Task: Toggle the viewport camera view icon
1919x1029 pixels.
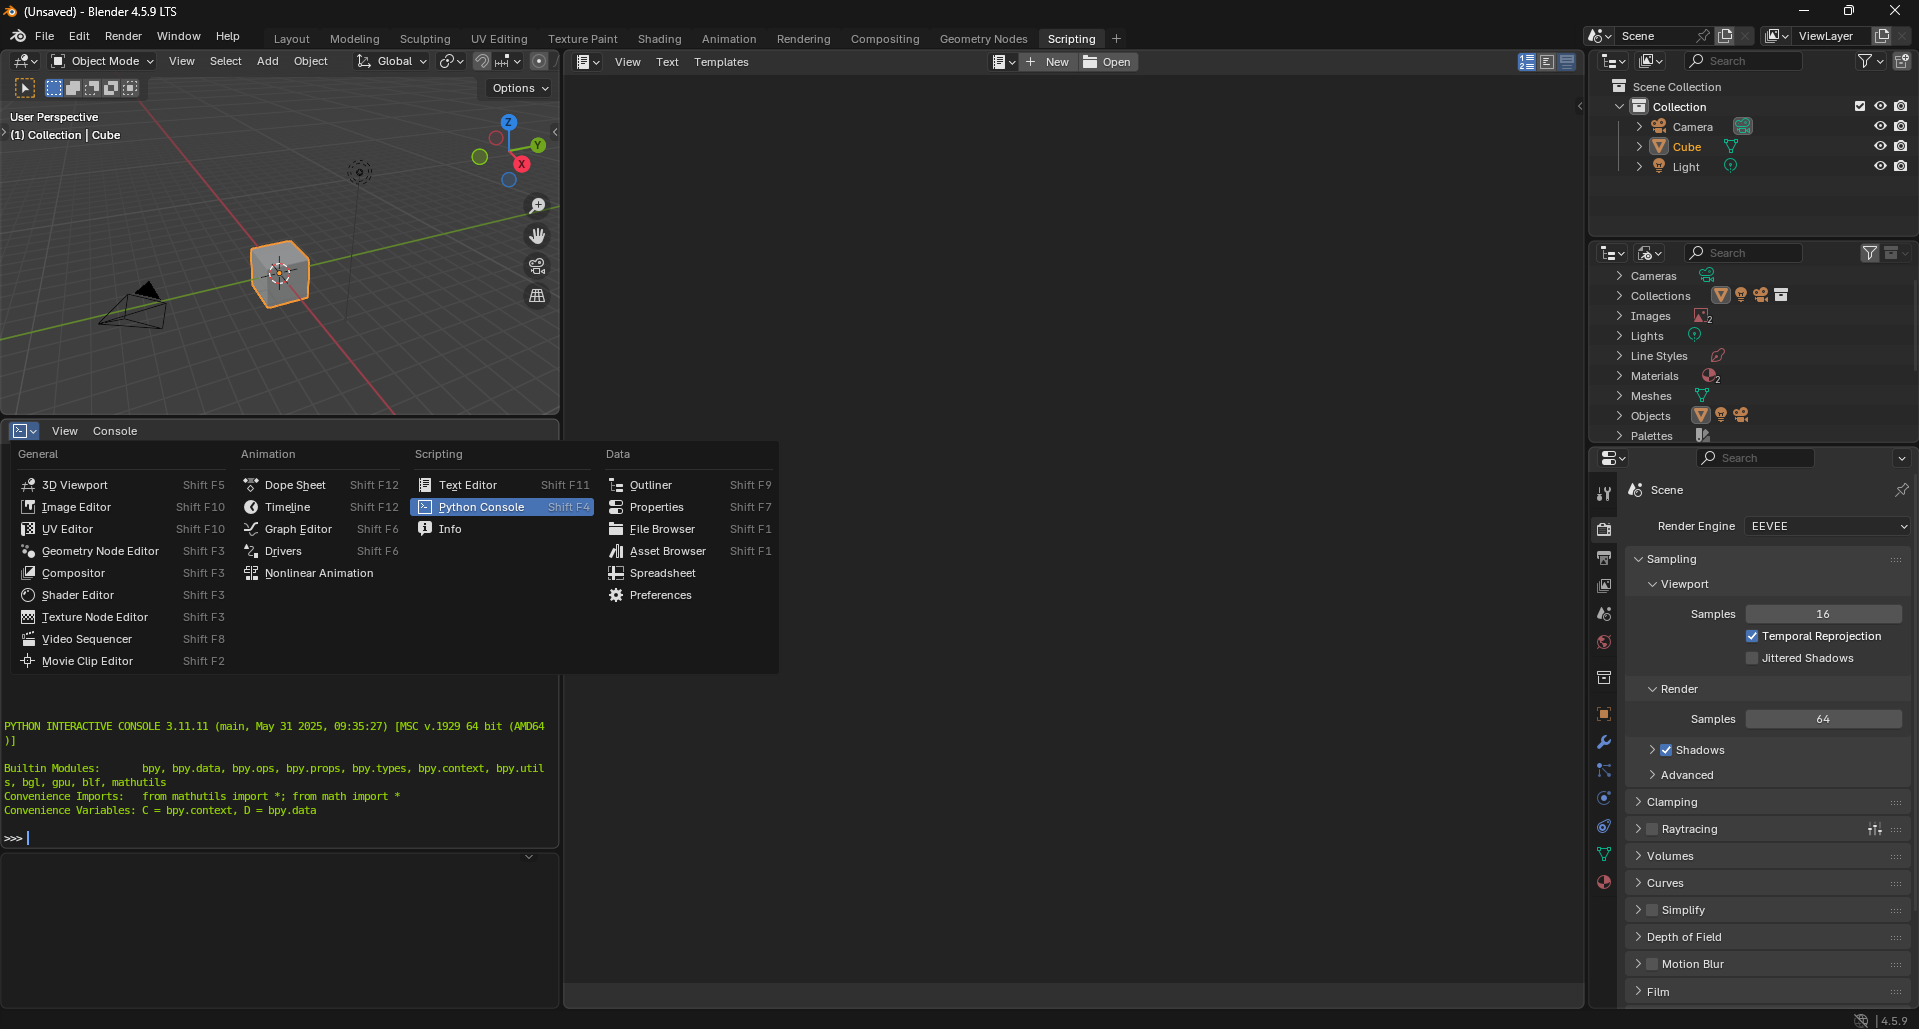Action: click(x=537, y=266)
